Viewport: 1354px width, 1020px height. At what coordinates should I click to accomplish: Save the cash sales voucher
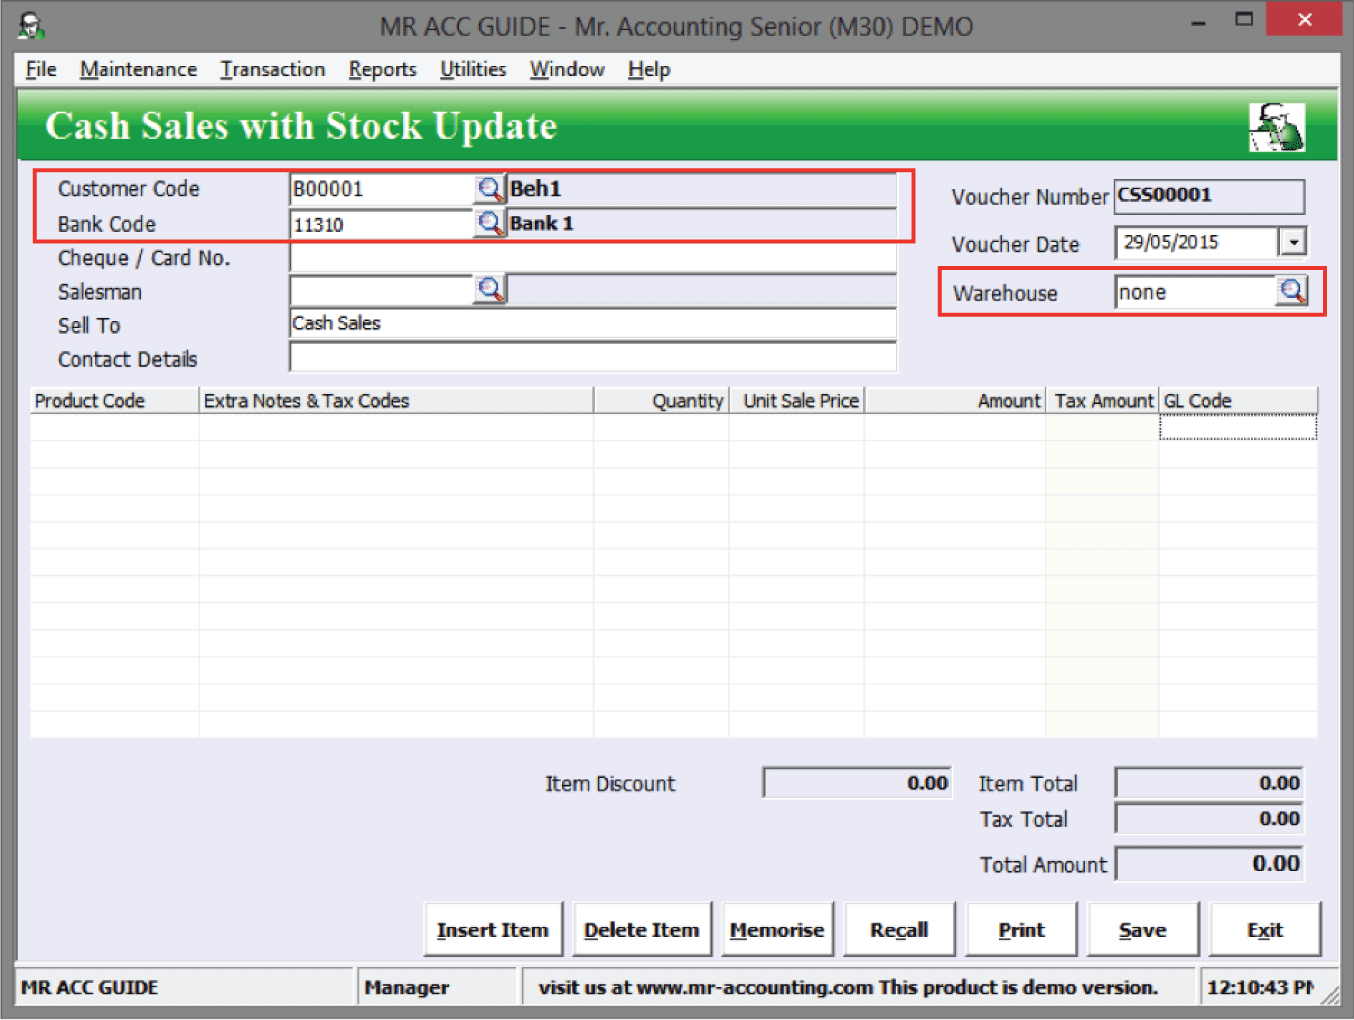tap(1142, 930)
